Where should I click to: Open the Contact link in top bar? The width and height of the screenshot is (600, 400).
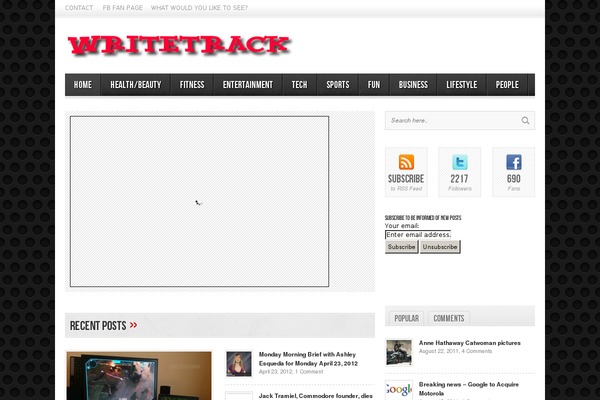(x=79, y=8)
